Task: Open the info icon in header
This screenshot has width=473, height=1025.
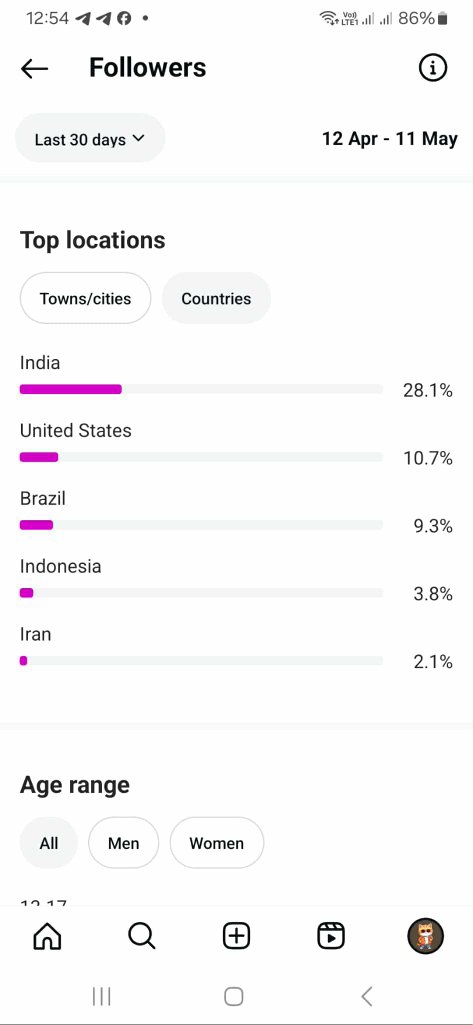Action: pyautogui.click(x=432, y=67)
